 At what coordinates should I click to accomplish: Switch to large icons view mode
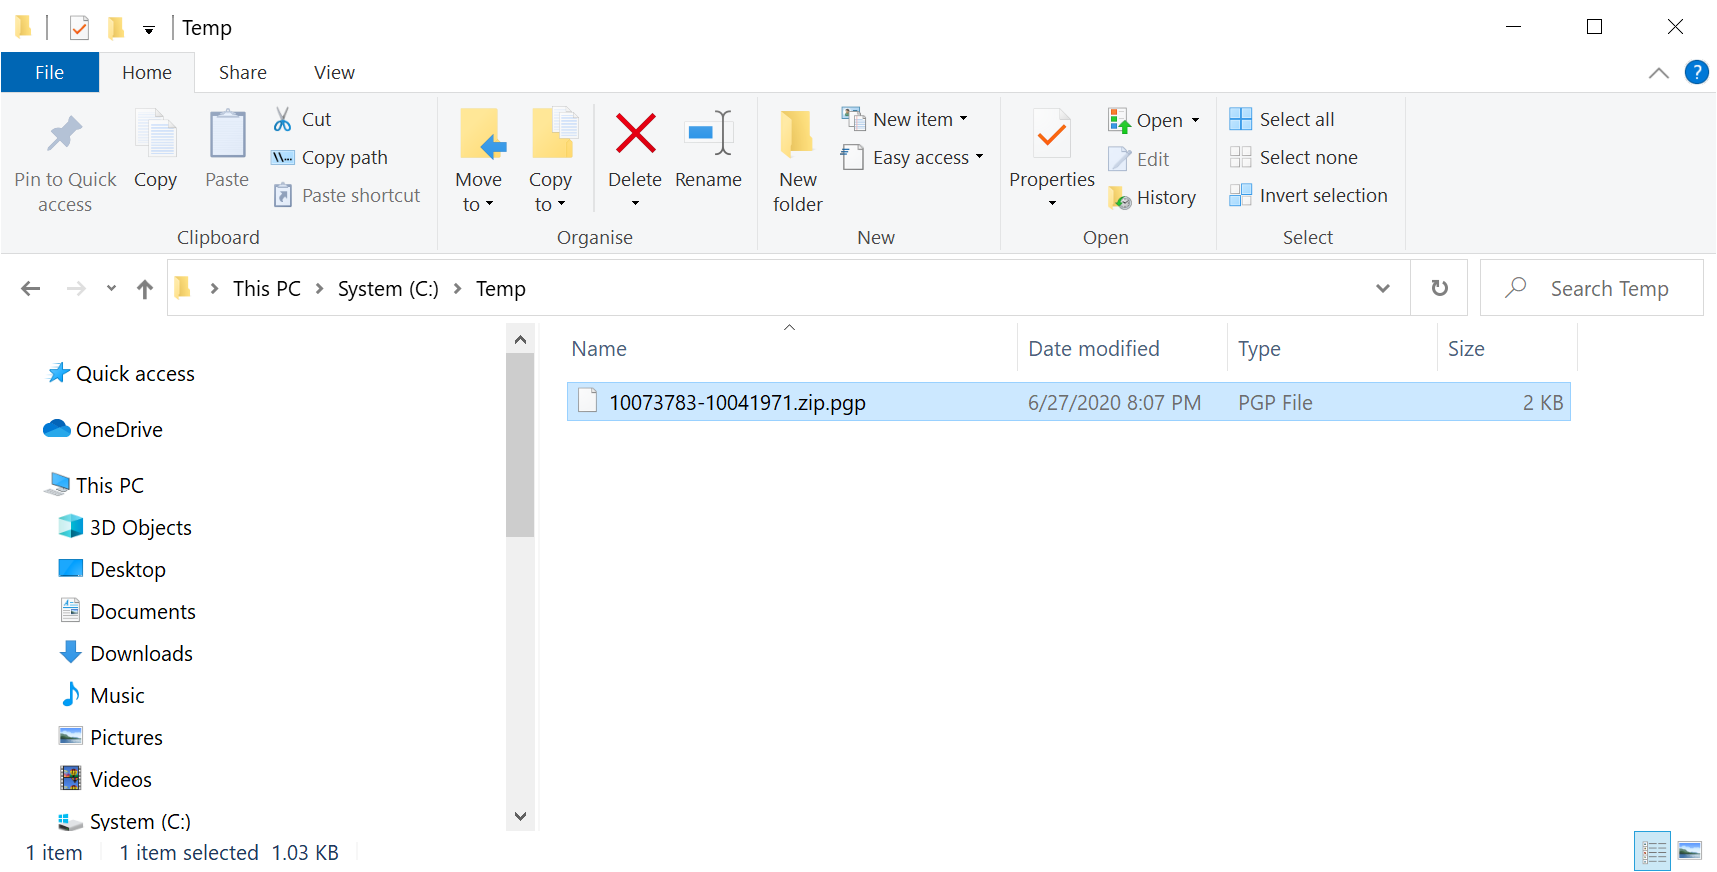point(1689,851)
